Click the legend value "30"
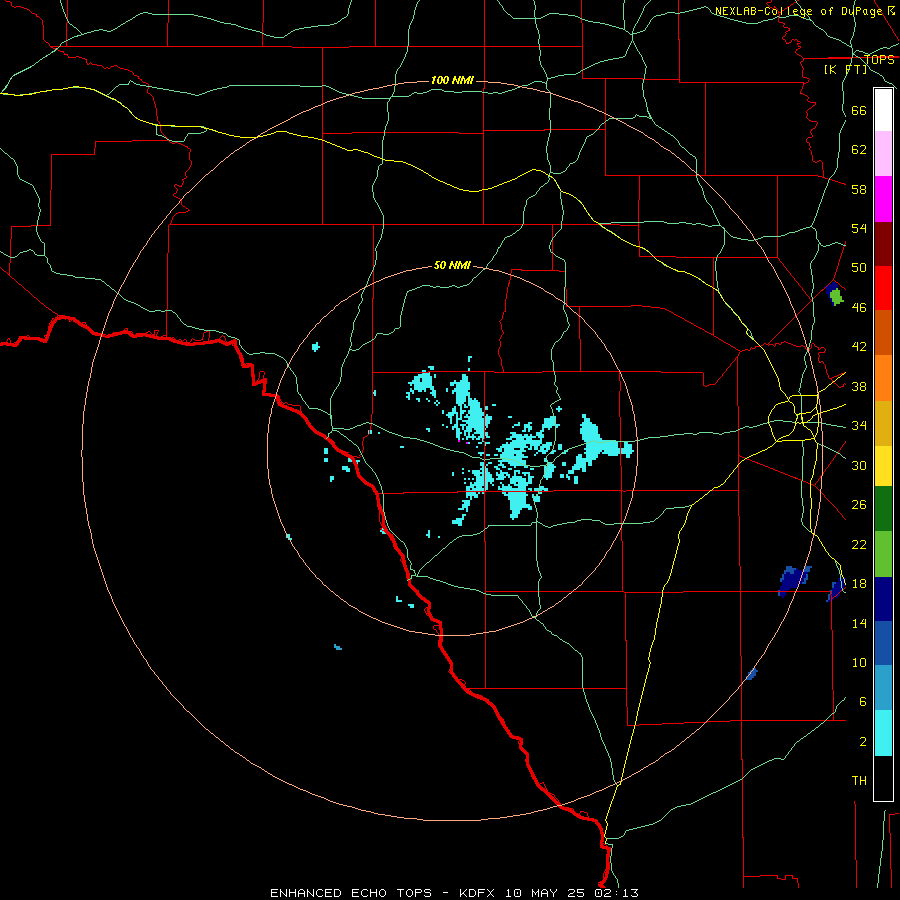This screenshot has width=900, height=900. (x=859, y=465)
